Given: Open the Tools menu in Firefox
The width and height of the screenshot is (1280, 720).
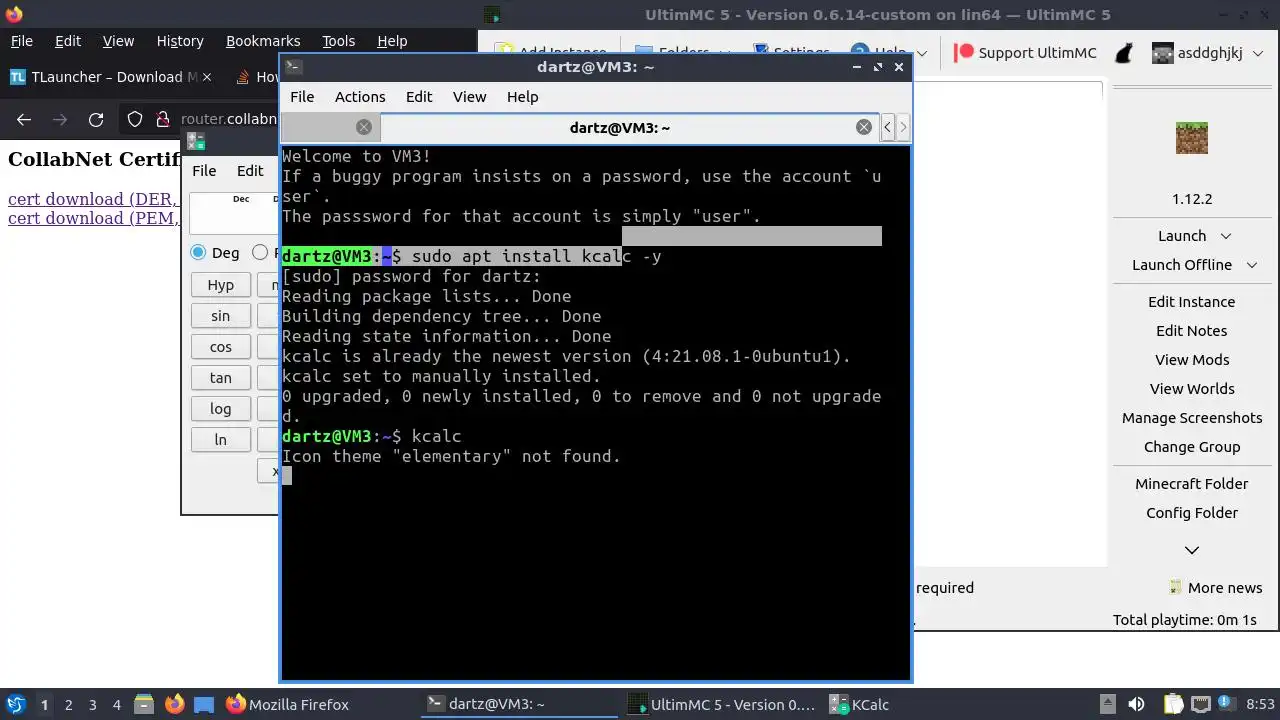Looking at the screenshot, I should (x=339, y=41).
